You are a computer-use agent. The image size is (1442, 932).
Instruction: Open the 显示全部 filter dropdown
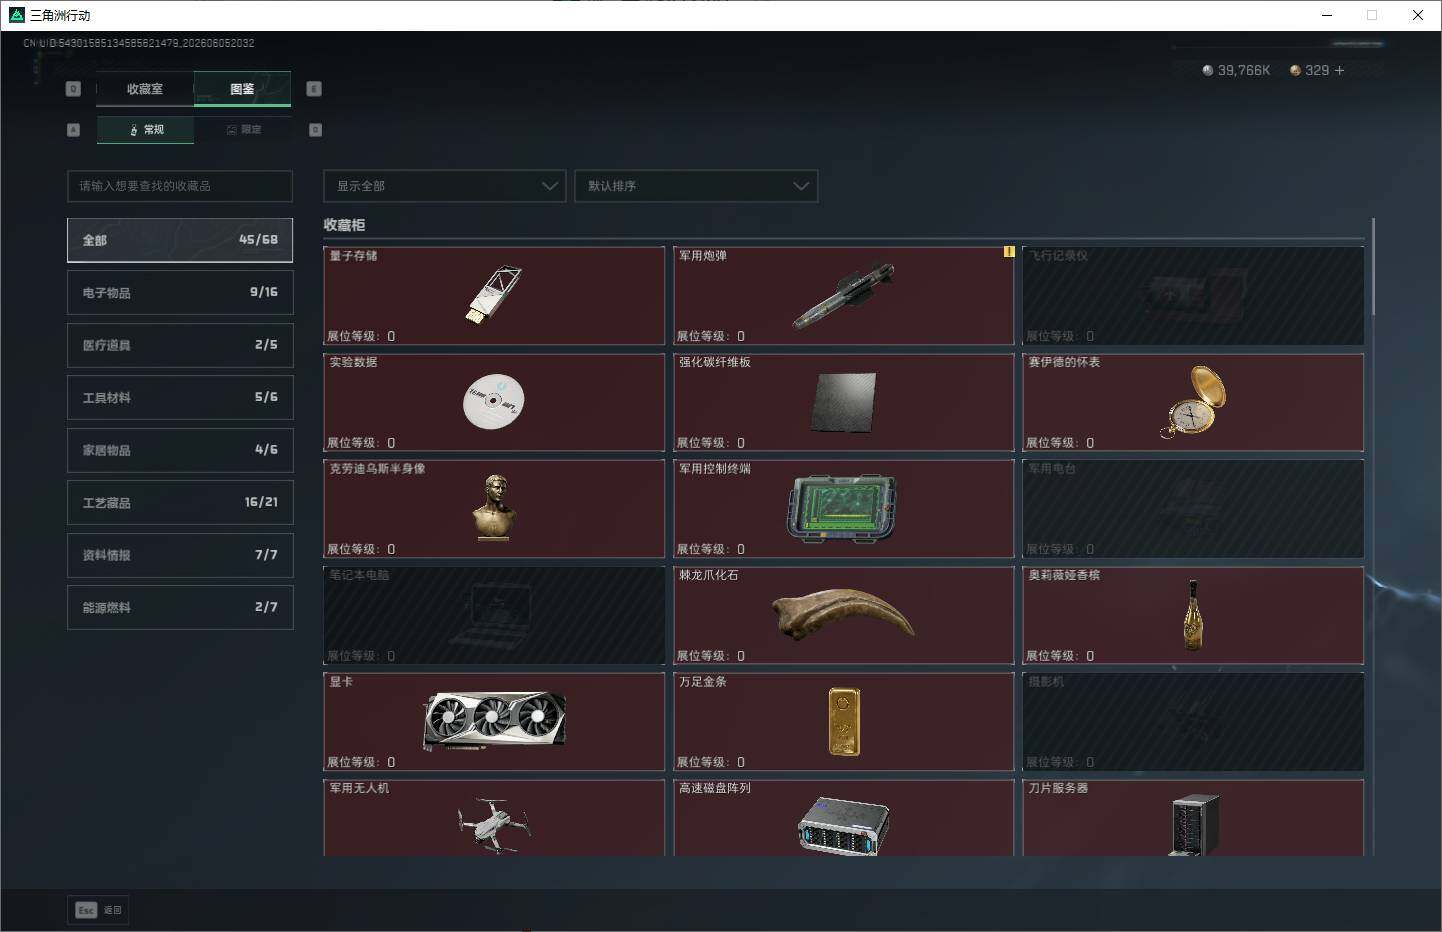444,186
